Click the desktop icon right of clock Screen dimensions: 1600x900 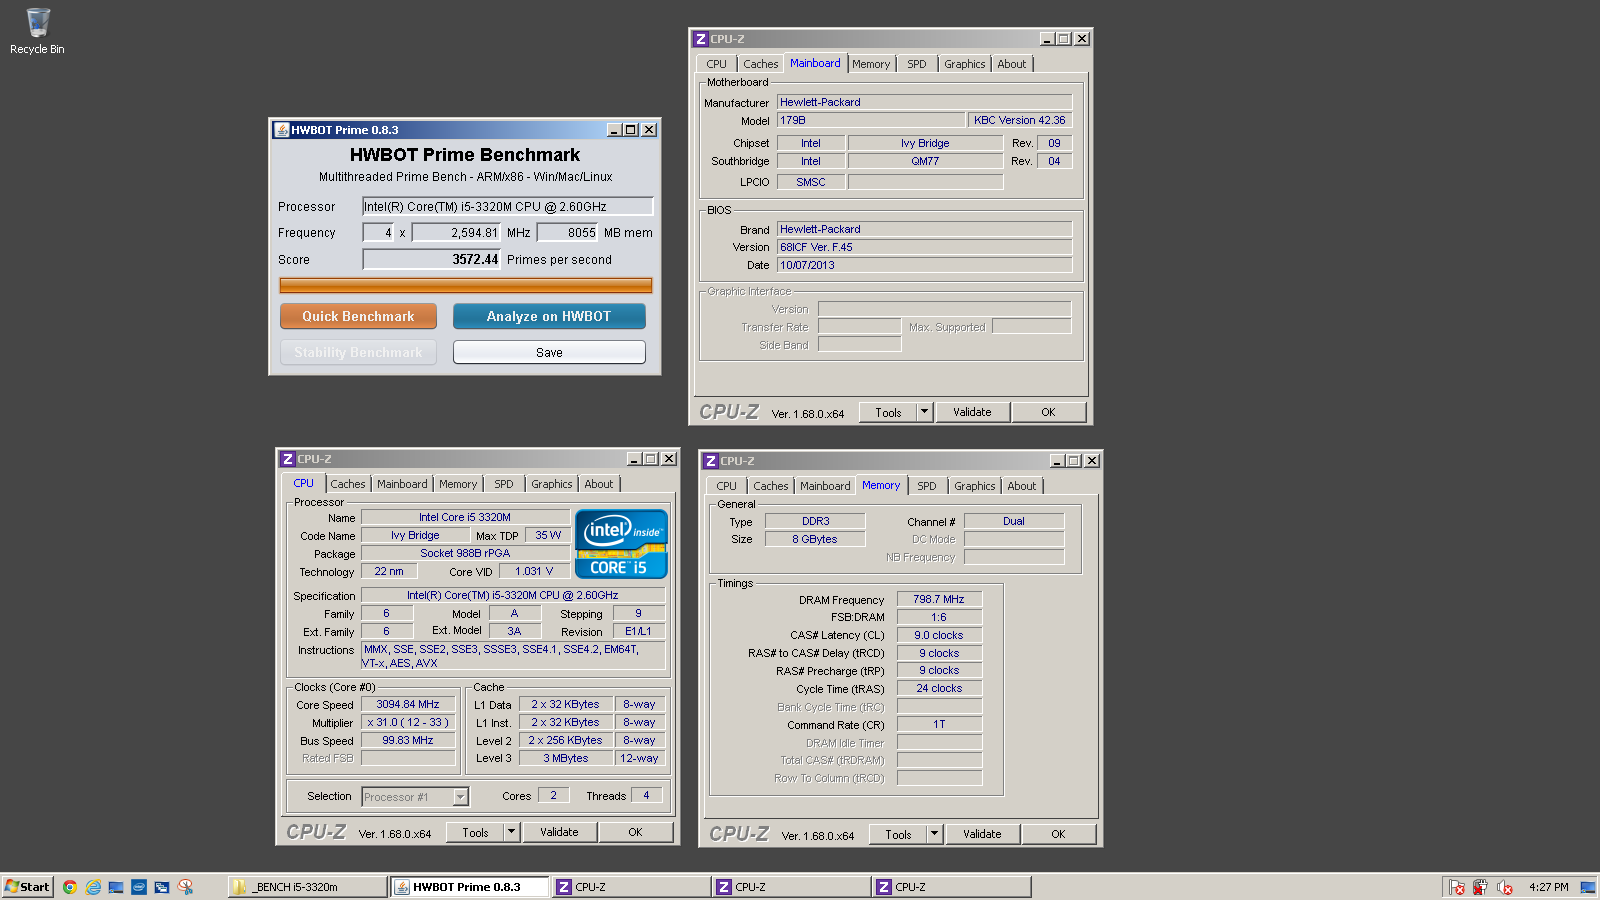pyautogui.click(x=1587, y=887)
